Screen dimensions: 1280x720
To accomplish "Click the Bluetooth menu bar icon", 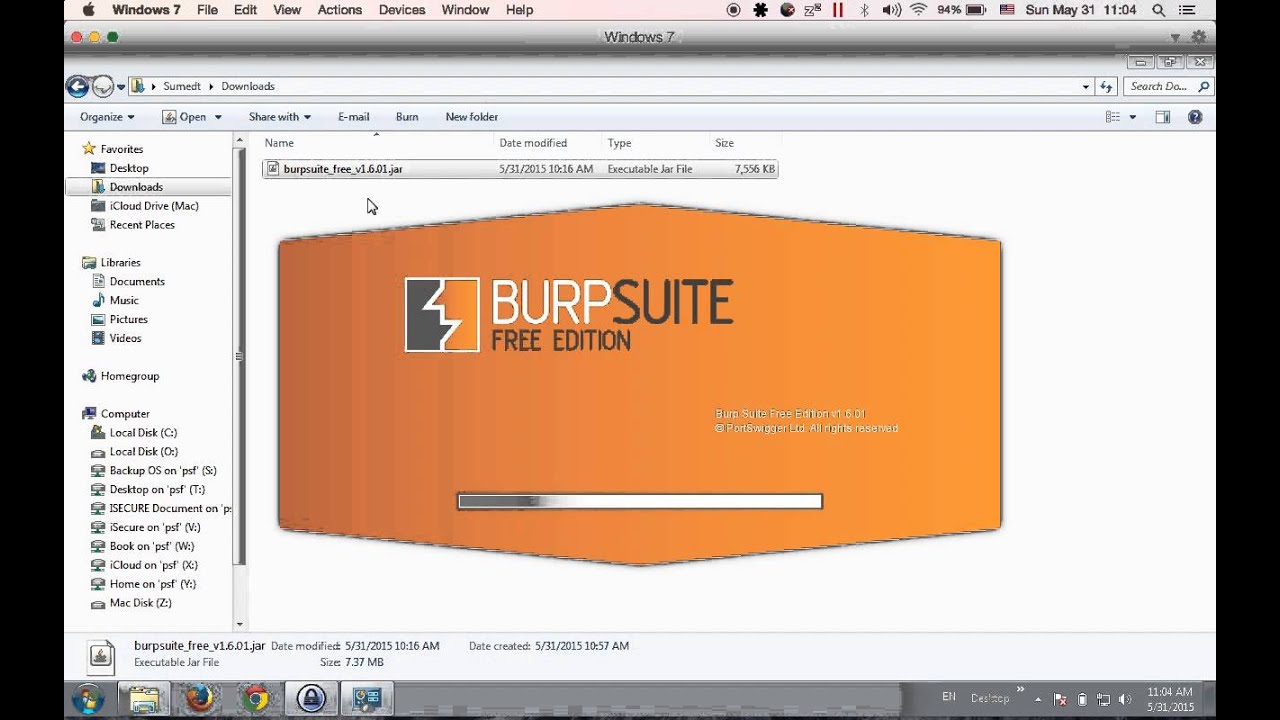I will pyautogui.click(x=864, y=10).
